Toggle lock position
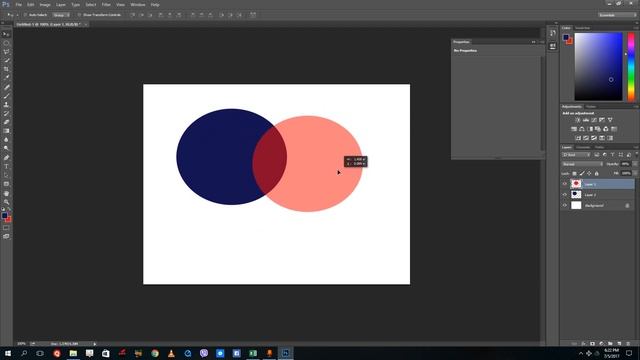This screenshot has width=640, height=360. coord(589,173)
